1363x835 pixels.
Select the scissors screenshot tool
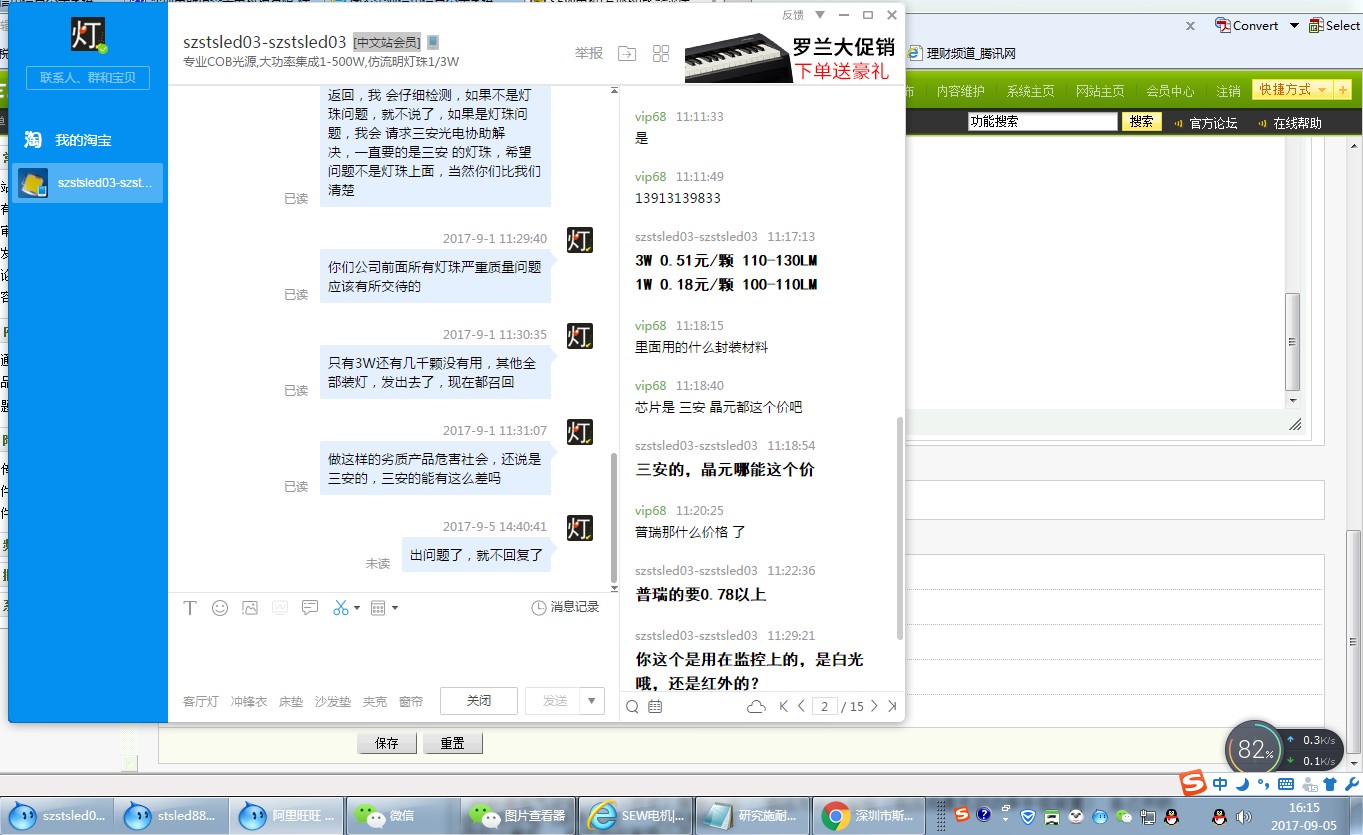pyautogui.click(x=341, y=607)
